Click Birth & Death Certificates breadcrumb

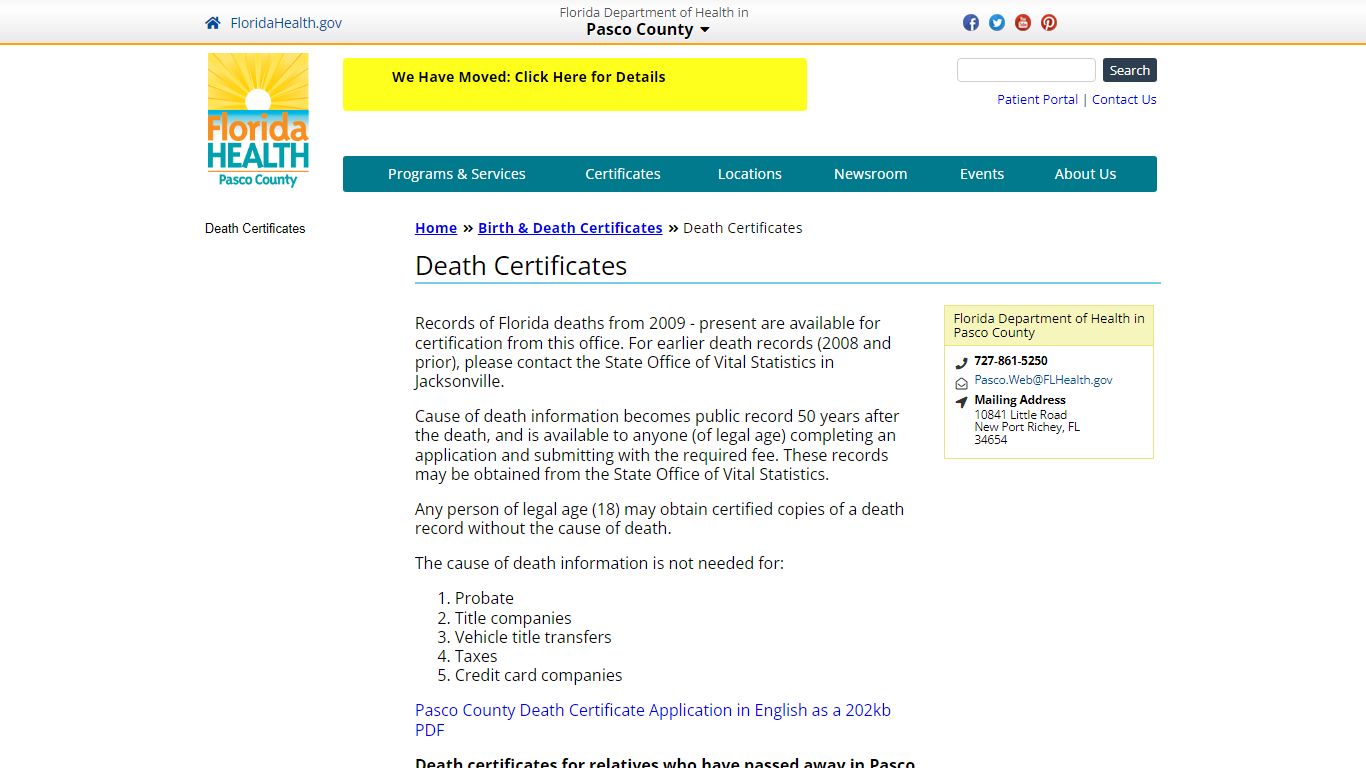click(570, 228)
